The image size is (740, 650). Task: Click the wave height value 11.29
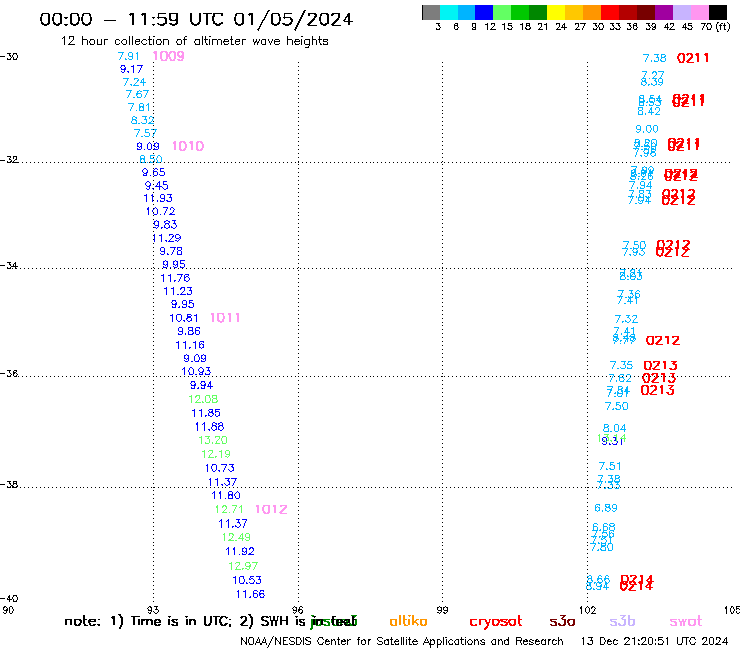[x=167, y=238]
